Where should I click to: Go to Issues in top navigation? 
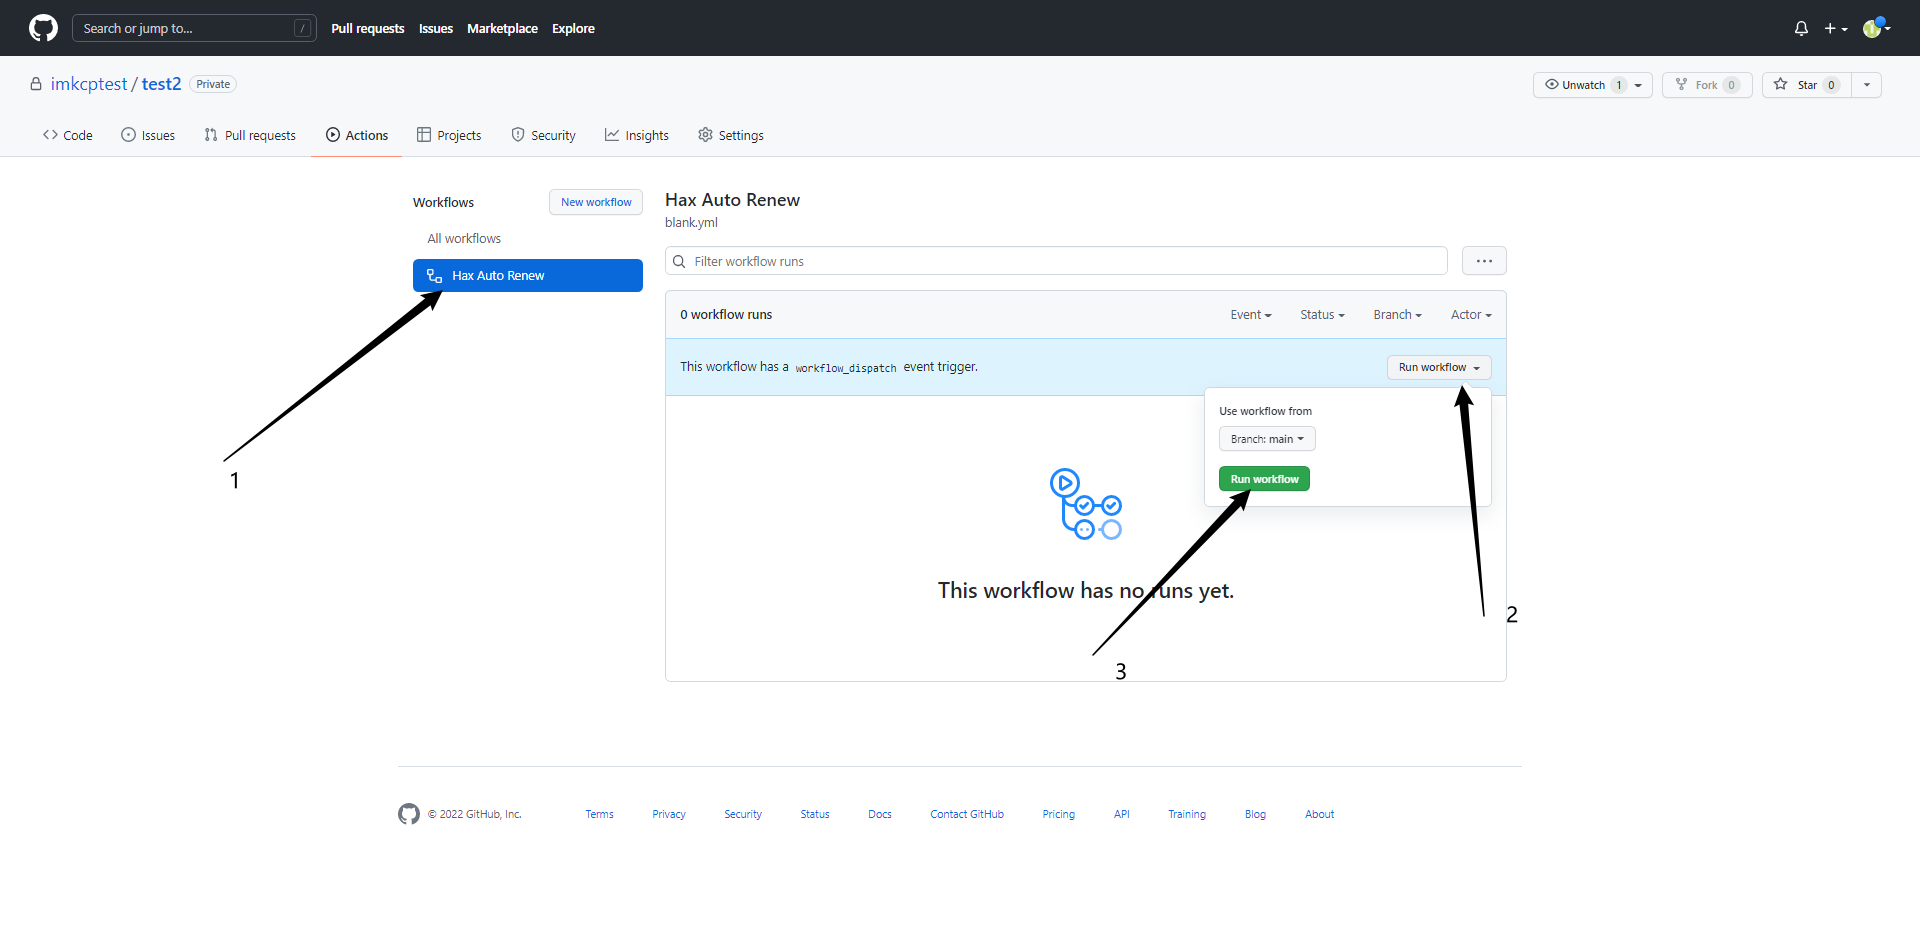click(436, 28)
